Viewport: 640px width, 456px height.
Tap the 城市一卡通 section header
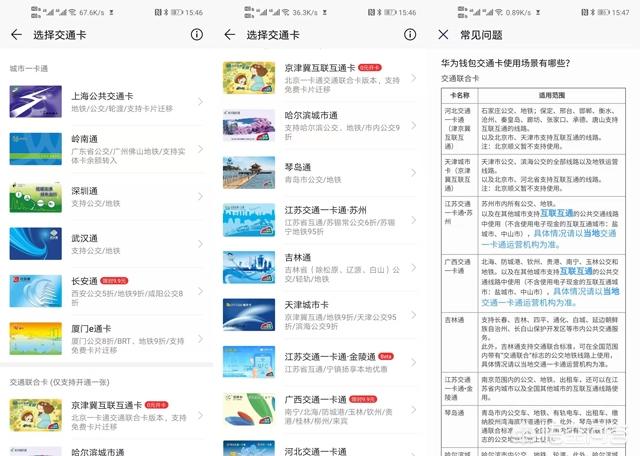pyautogui.click(x=29, y=68)
